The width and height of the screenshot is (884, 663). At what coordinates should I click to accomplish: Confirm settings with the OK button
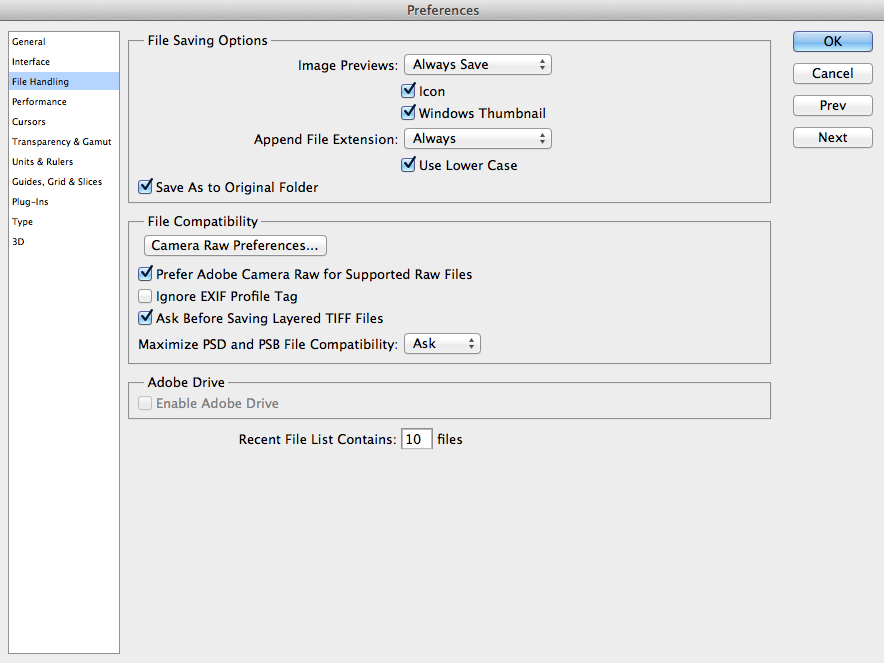click(832, 41)
